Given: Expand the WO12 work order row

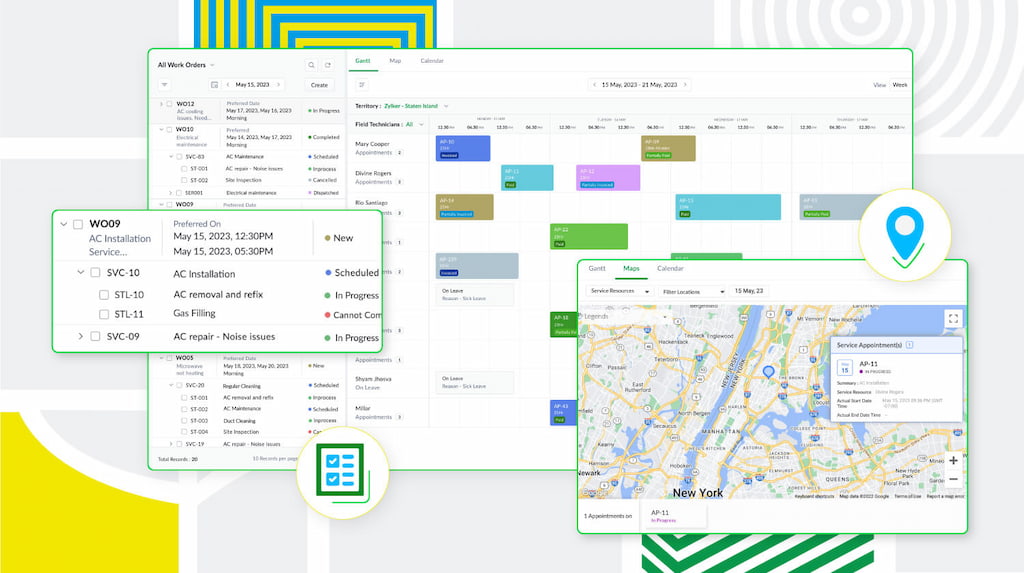Looking at the screenshot, I should click(161, 103).
